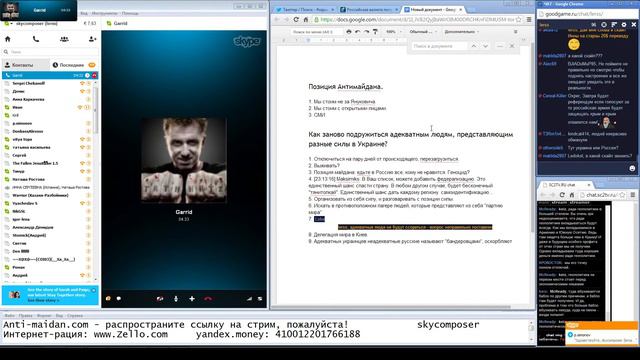640x360 pixels.
Task: Jump to previous search match in Docs
Action: 473,46
